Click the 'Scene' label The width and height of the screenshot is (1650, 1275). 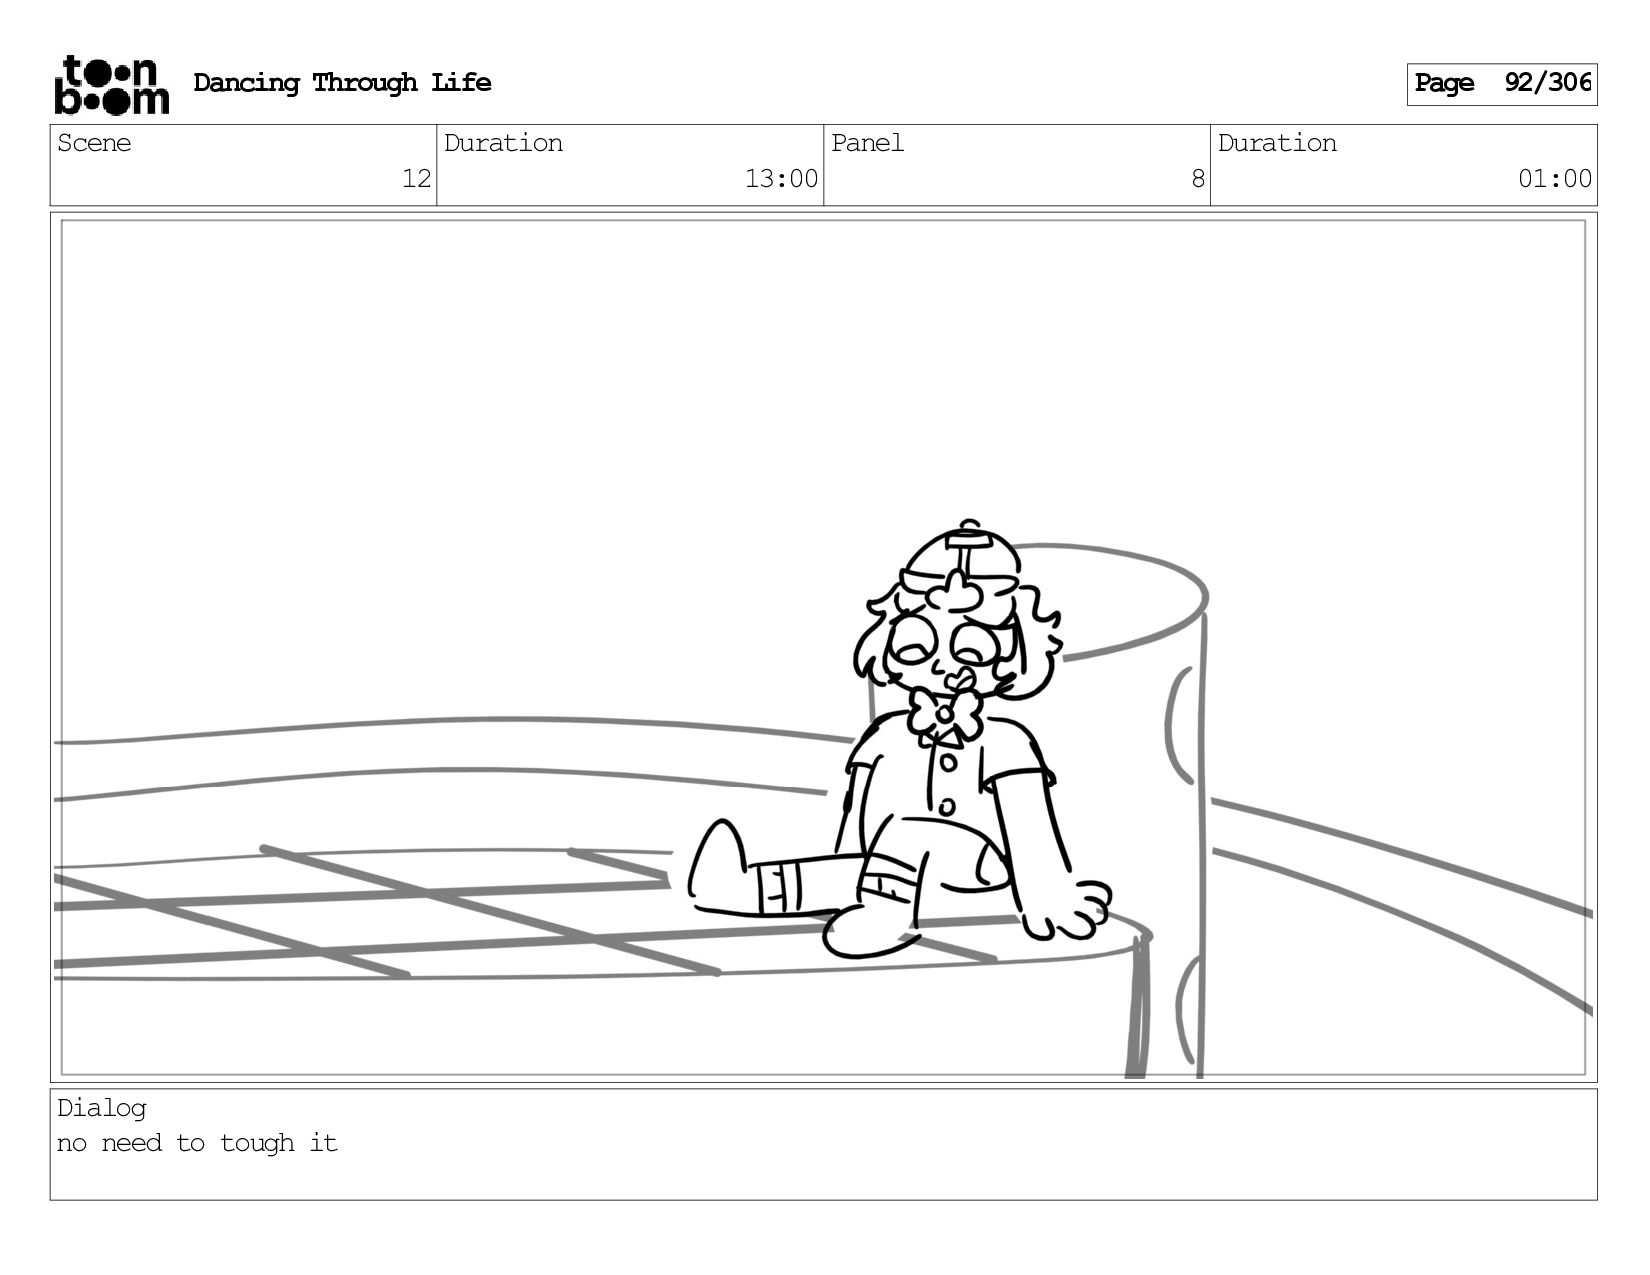point(94,143)
